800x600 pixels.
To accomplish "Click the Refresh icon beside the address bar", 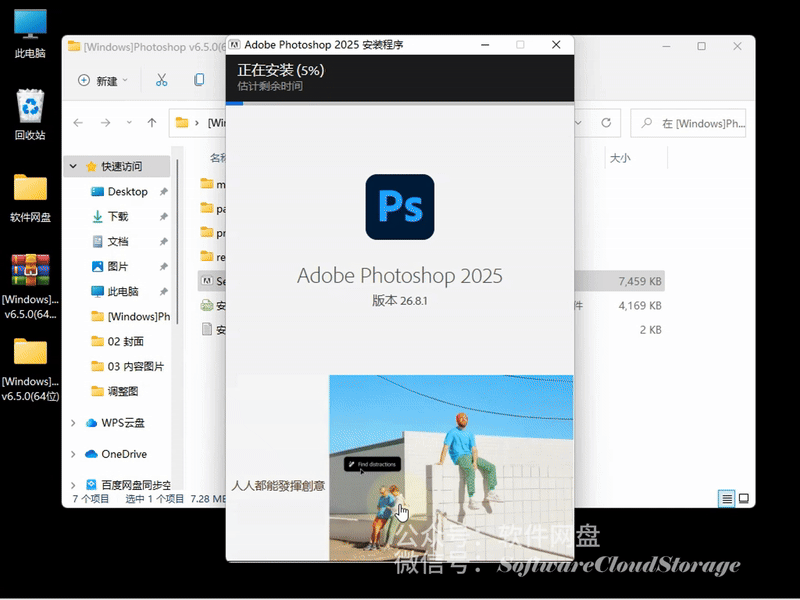I will [x=605, y=123].
